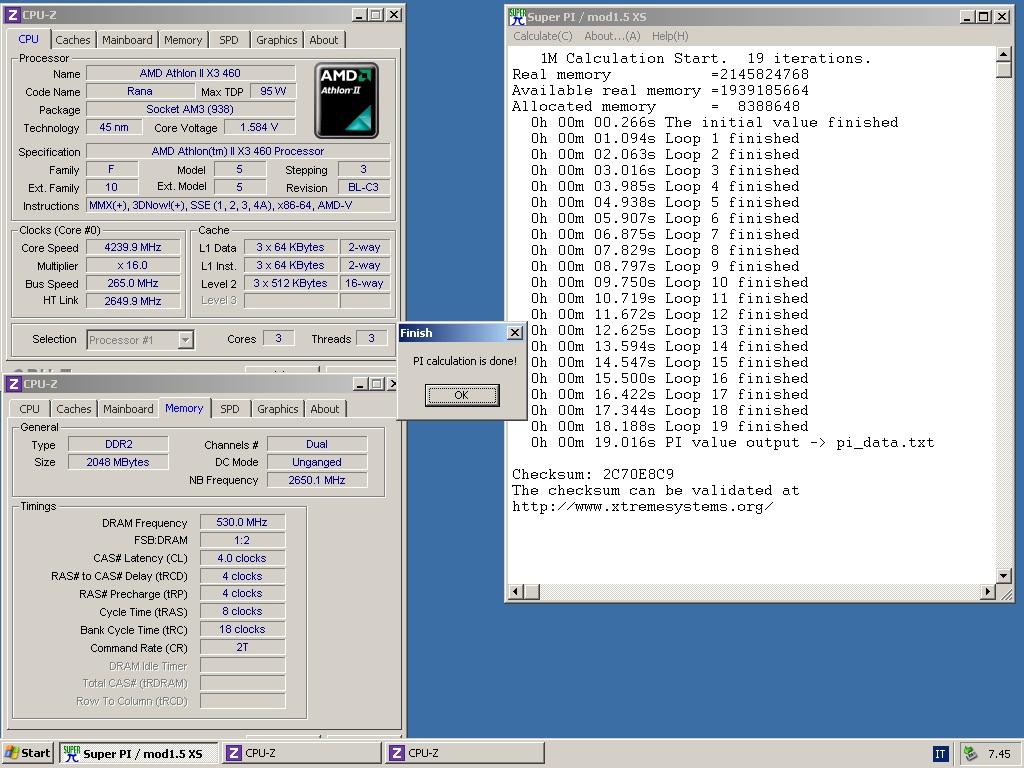This screenshot has height=768, width=1024.
Task: Open the Help(H) menu in Super PI
Action: click(x=670, y=37)
